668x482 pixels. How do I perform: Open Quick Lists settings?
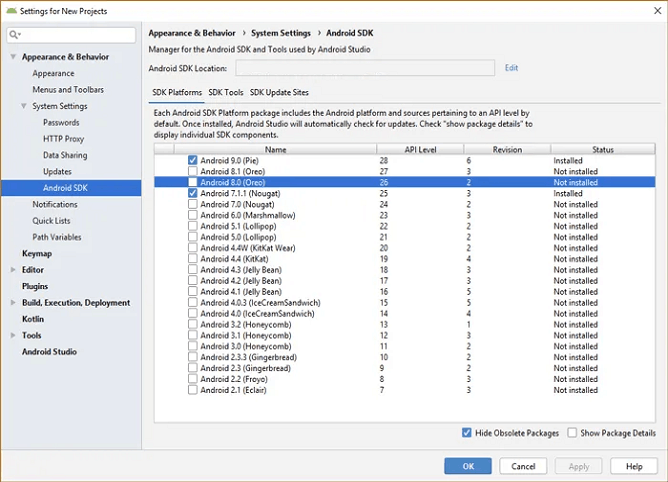coord(51,221)
